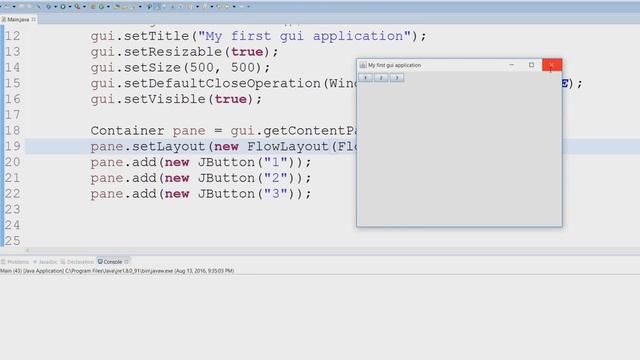Select the Main.java editor tab
Image resolution: width=640 pixels, height=360 pixels.
tap(18, 20)
